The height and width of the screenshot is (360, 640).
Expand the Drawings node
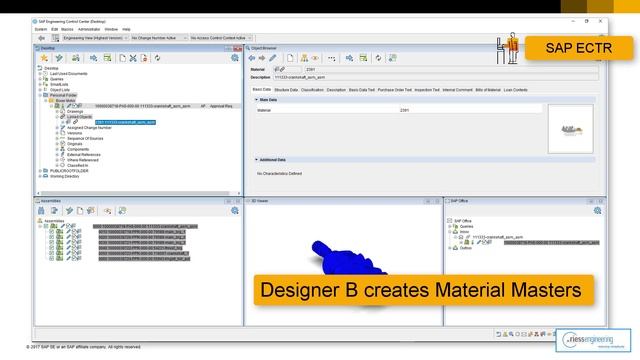(x=57, y=111)
